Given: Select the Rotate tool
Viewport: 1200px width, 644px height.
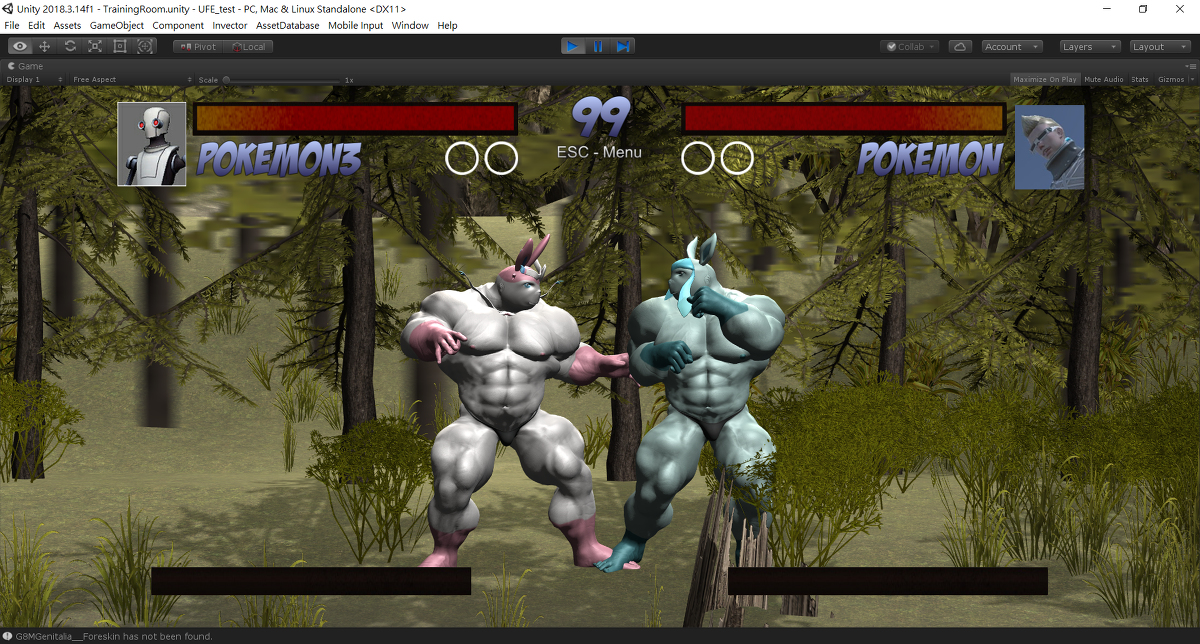Looking at the screenshot, I should (x=70, y=46).
